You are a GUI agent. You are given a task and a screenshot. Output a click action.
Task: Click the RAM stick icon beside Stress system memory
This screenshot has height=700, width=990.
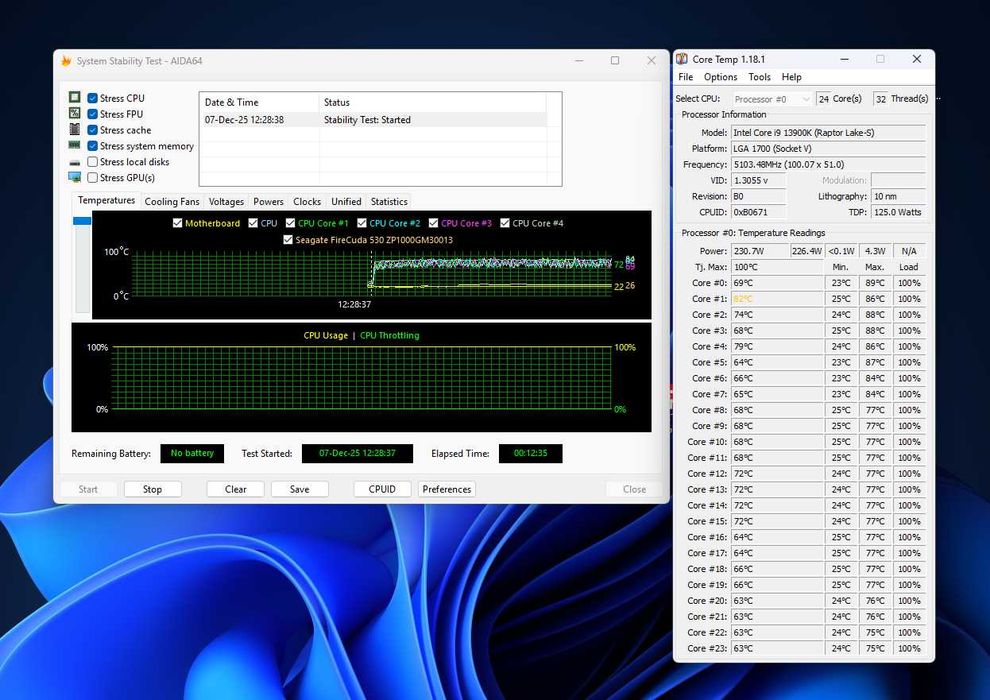(x=75, y=145)
